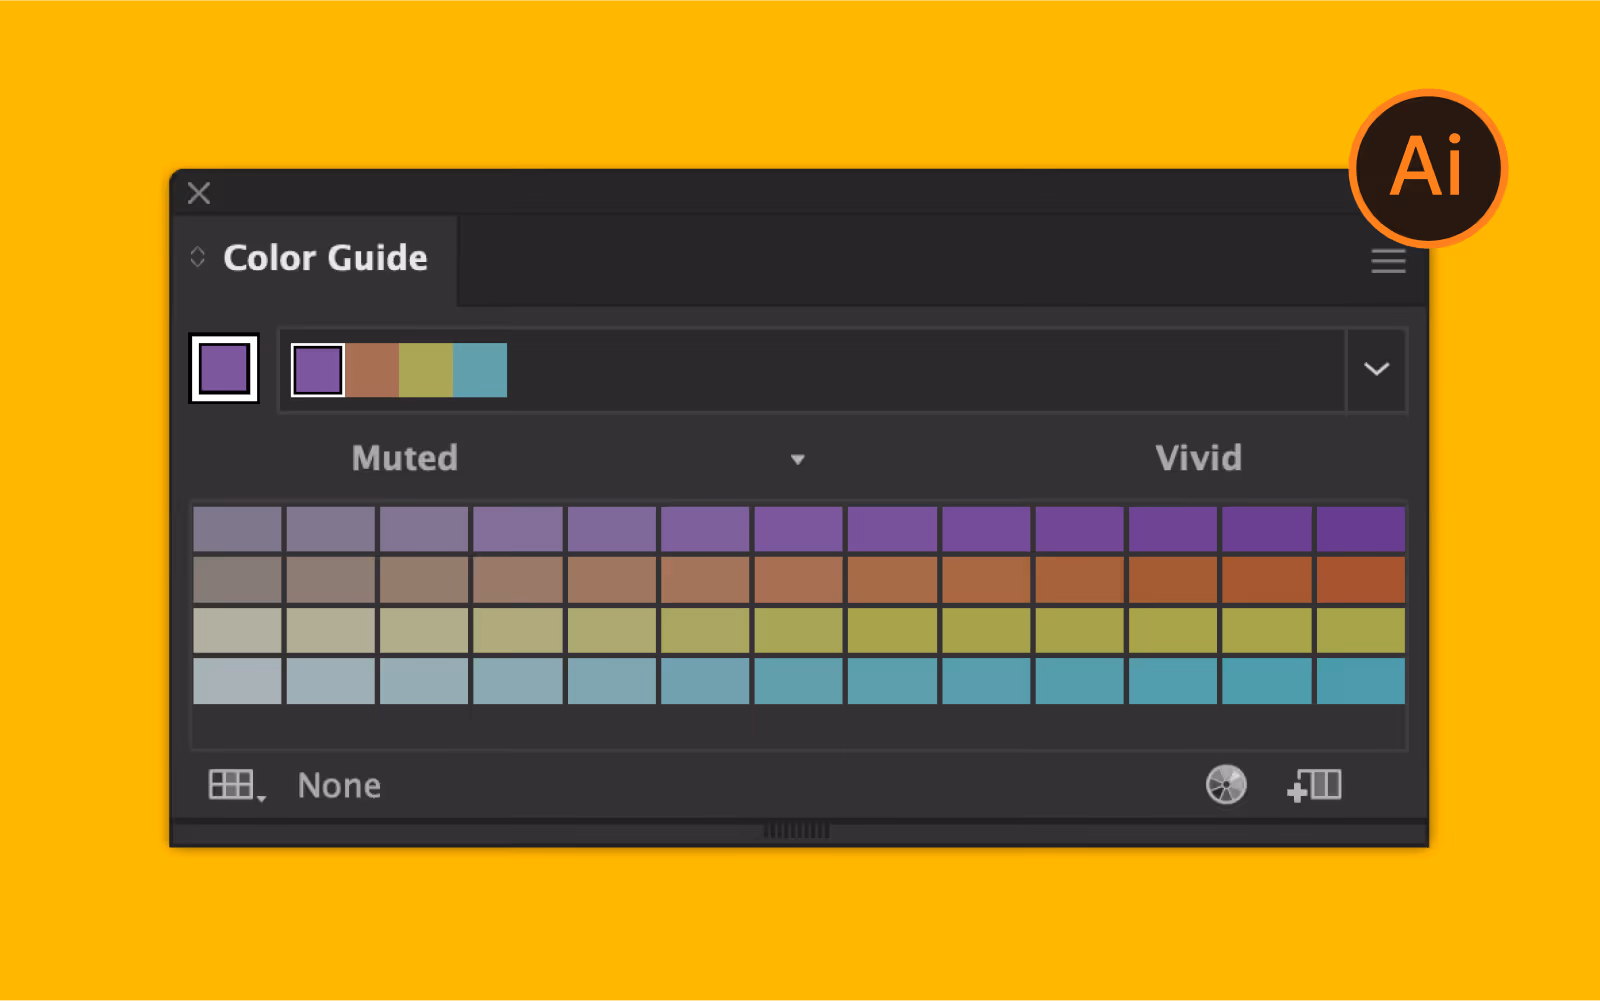The image size is (1600, 1001).
Task: Click the Muted label
Action: click(404, 458)
